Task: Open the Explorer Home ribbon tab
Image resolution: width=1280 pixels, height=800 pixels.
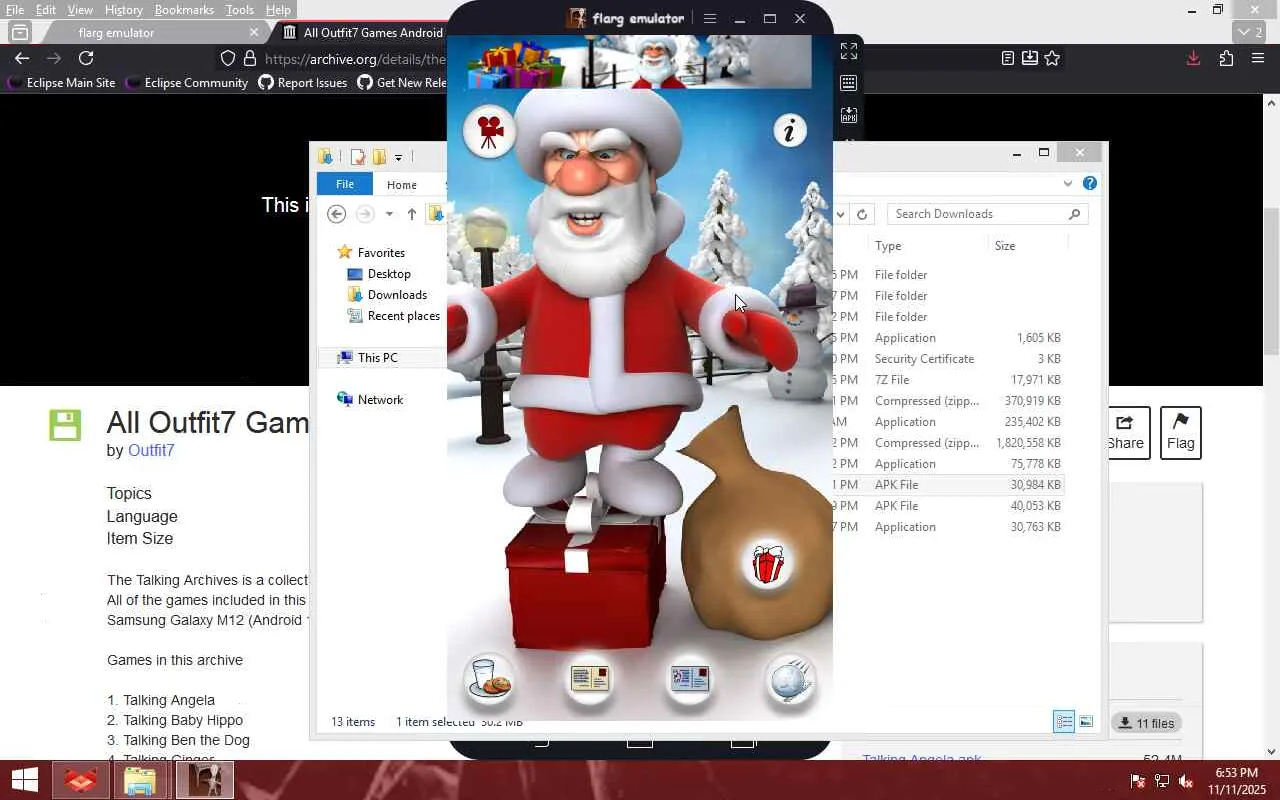Action: tap(402, 184)
